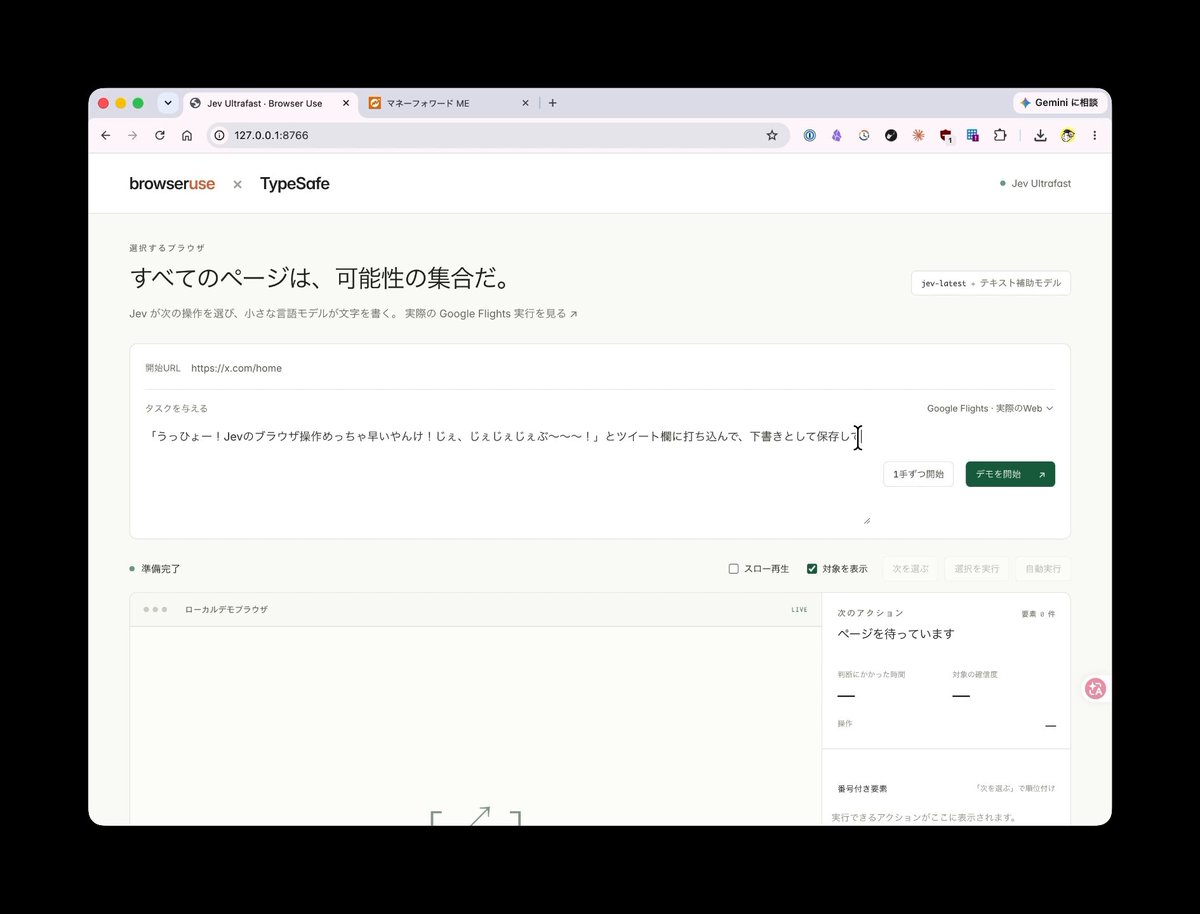Open a new tab with plus button
The image size is (1200, 914).
click(552, 103)
